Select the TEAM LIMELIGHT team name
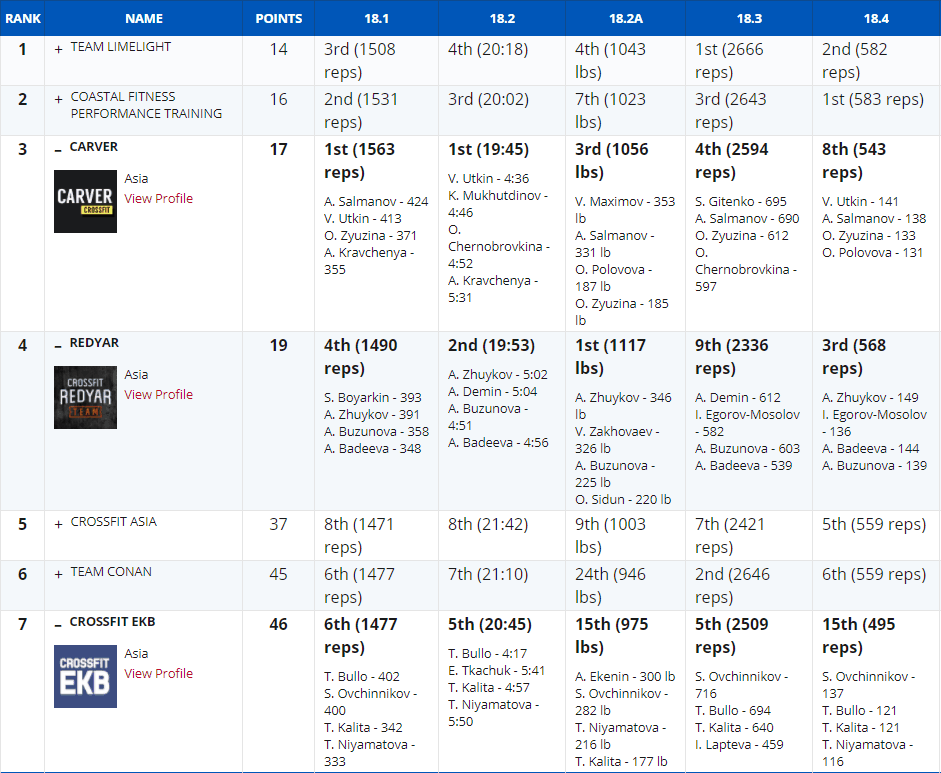The height and width of the screenshot is (773, 941). coord(121,47)
